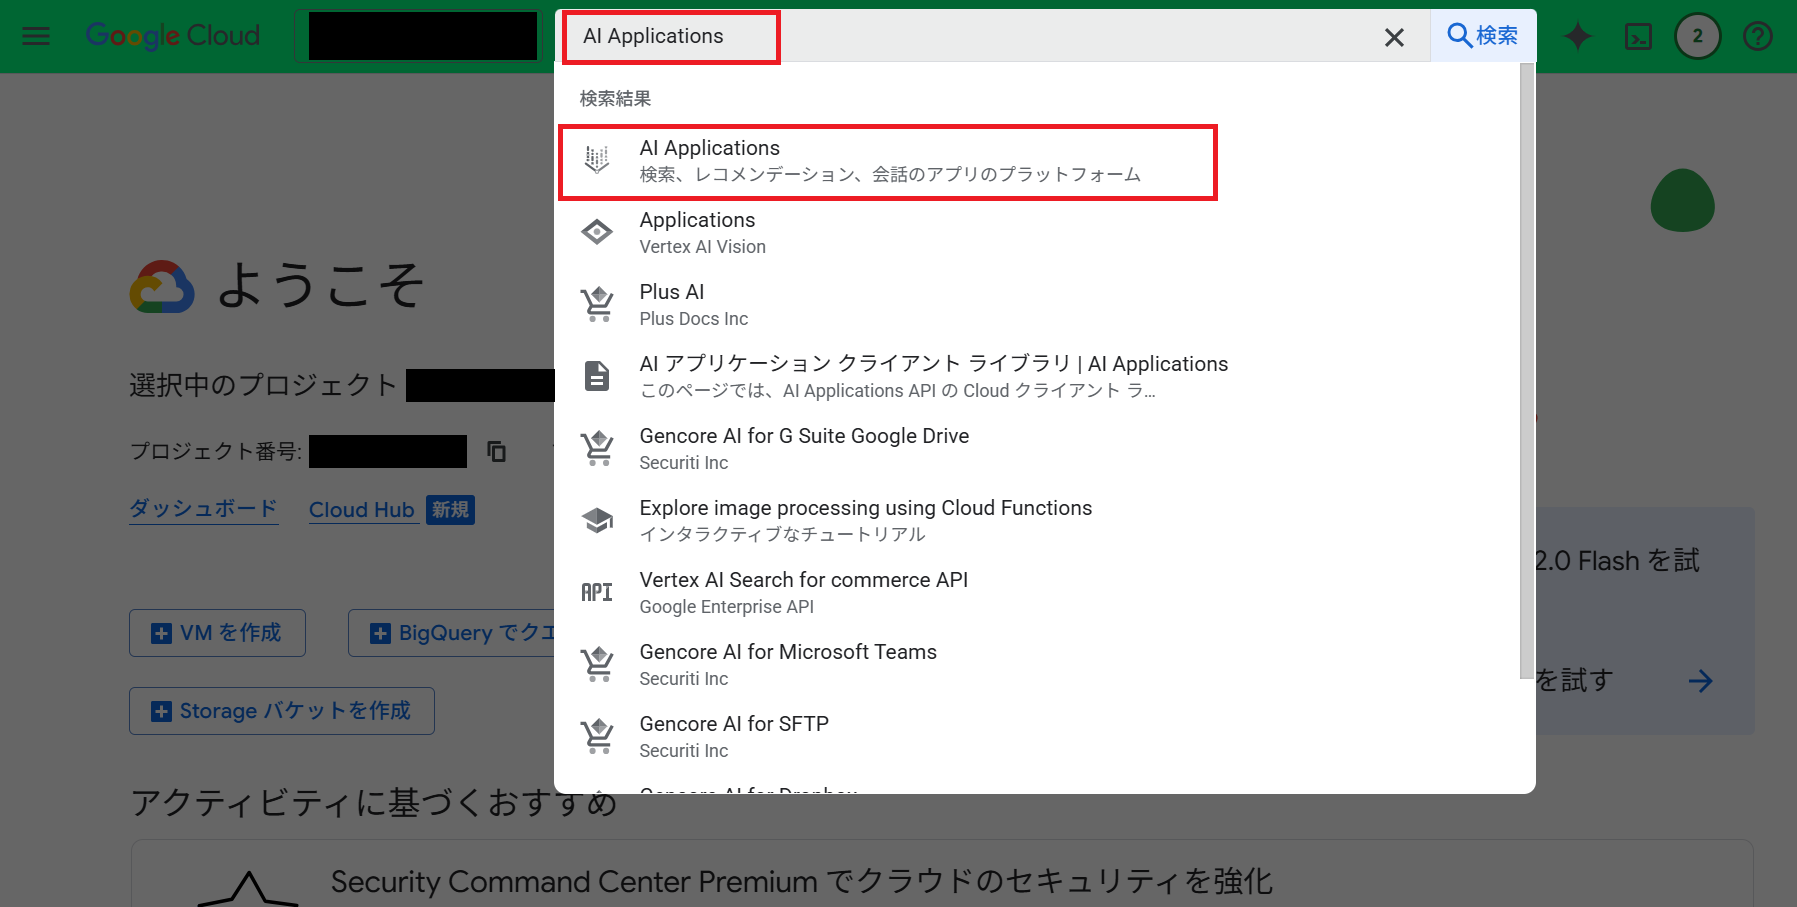Image resolution: width=1797 pixels, height=907 pixels.
Task: Select Gencore AI for Microsoft Teams result
Action: coord(1037,665)
